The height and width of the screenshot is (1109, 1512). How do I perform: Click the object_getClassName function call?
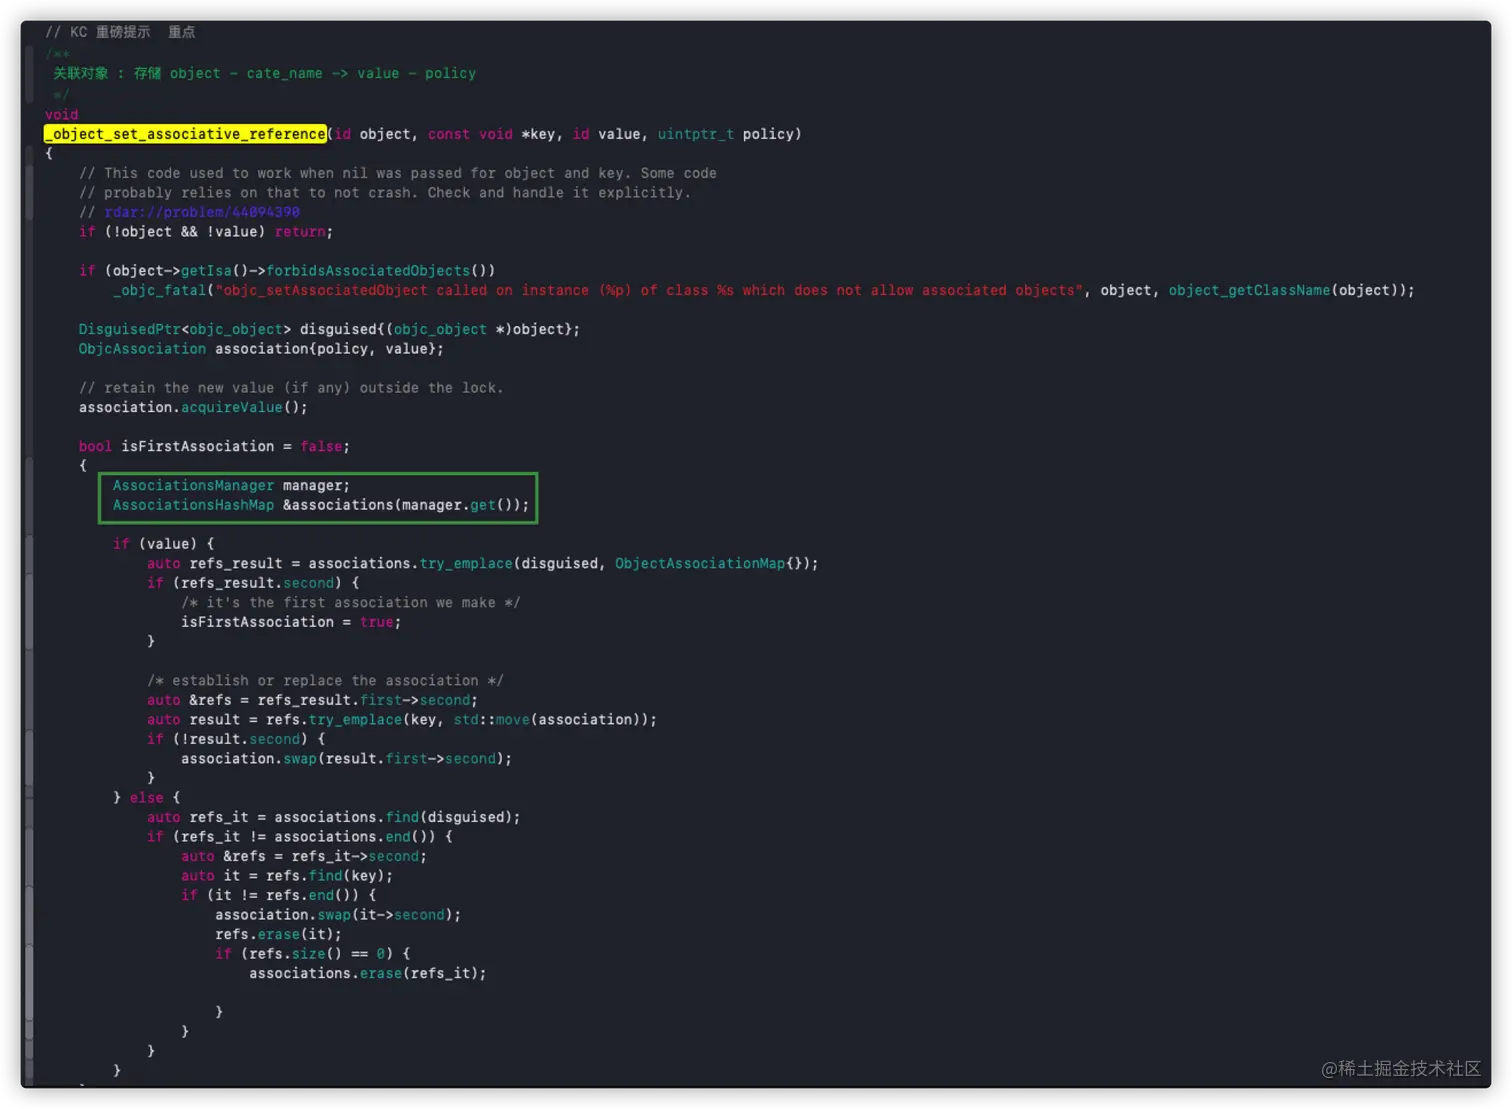pyautogui.click(x=1249, y=290)
